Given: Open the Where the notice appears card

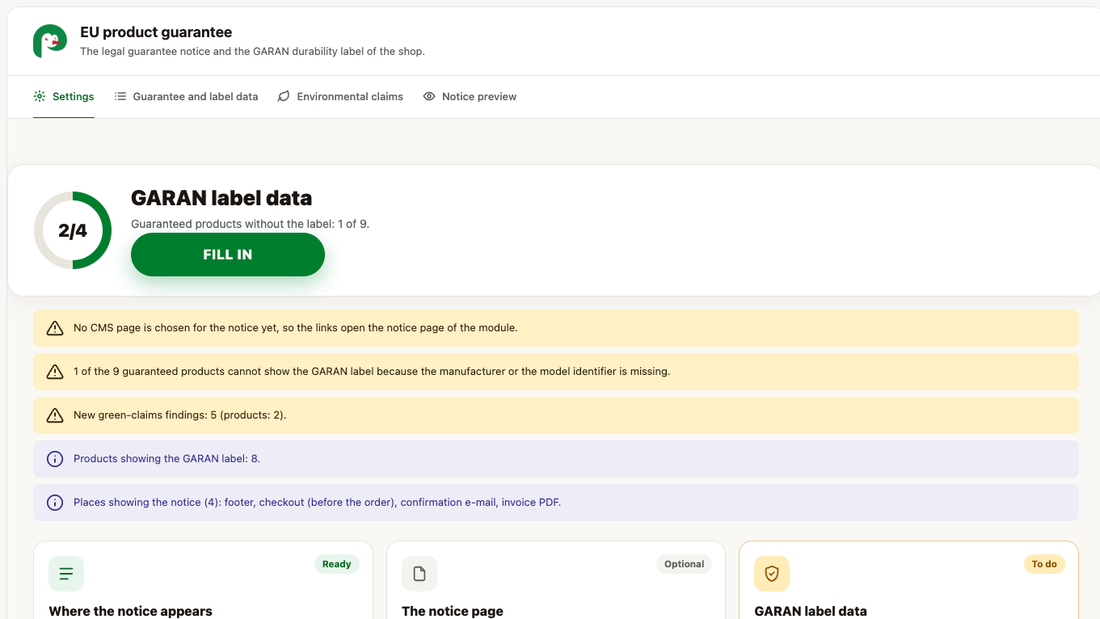Looking at the screenshot, I should [x=203, y=580].
